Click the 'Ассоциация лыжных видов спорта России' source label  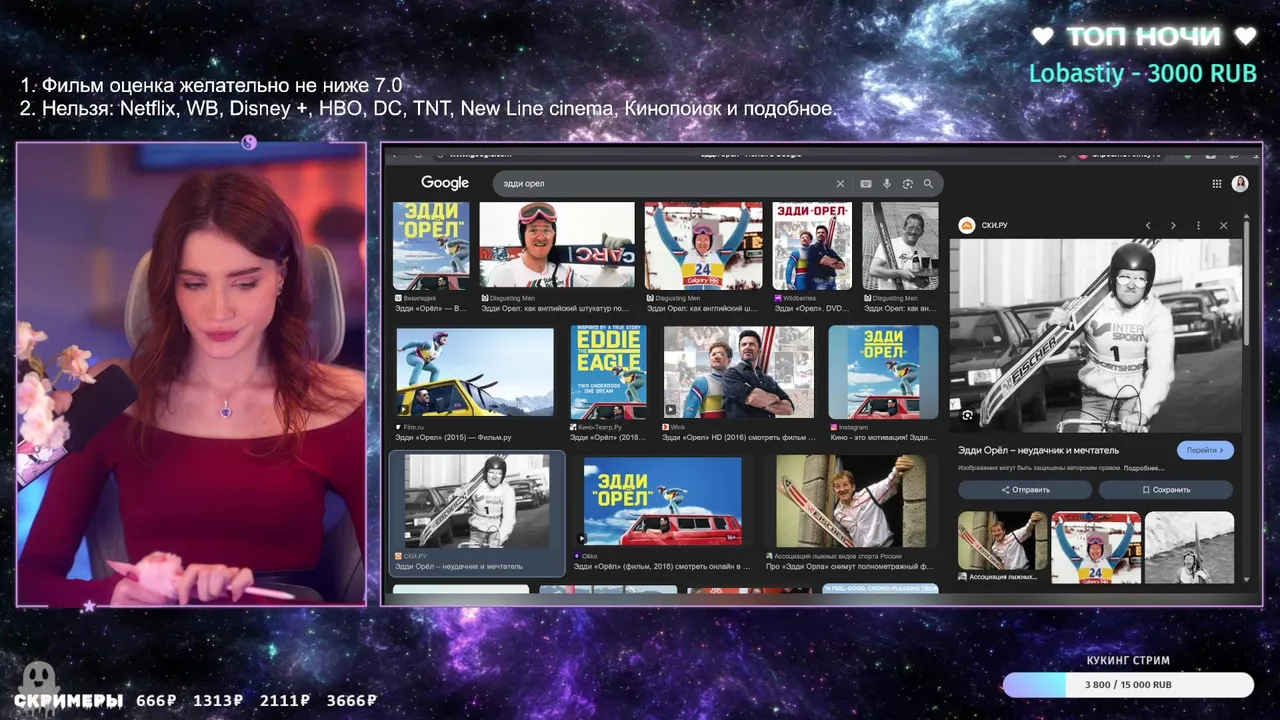[x=838, y=556]
